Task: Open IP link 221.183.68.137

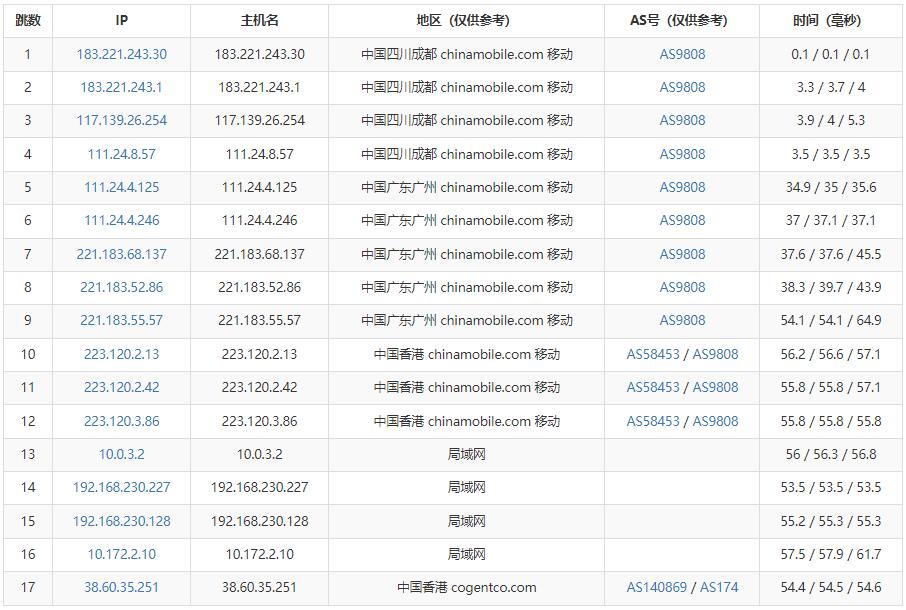Action: [x=121, y=254]
